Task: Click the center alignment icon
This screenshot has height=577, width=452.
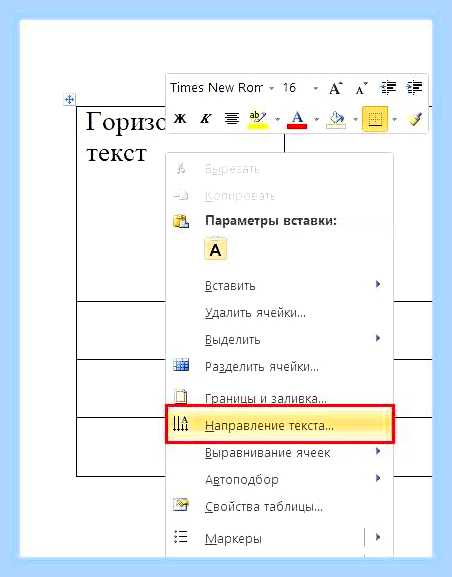Action: point(232,118)
